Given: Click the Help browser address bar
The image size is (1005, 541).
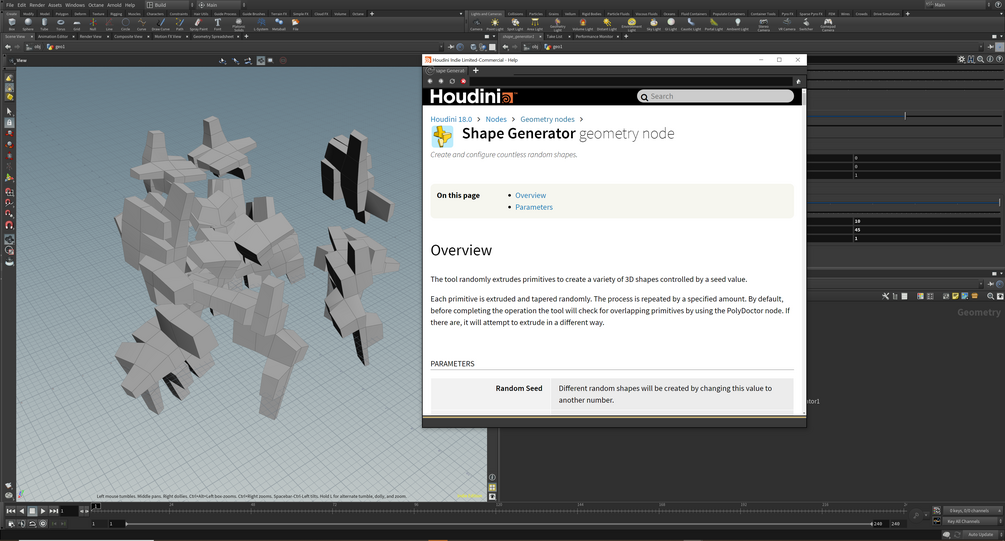Looking at the screenshot, I should click(x=631, y=81).
